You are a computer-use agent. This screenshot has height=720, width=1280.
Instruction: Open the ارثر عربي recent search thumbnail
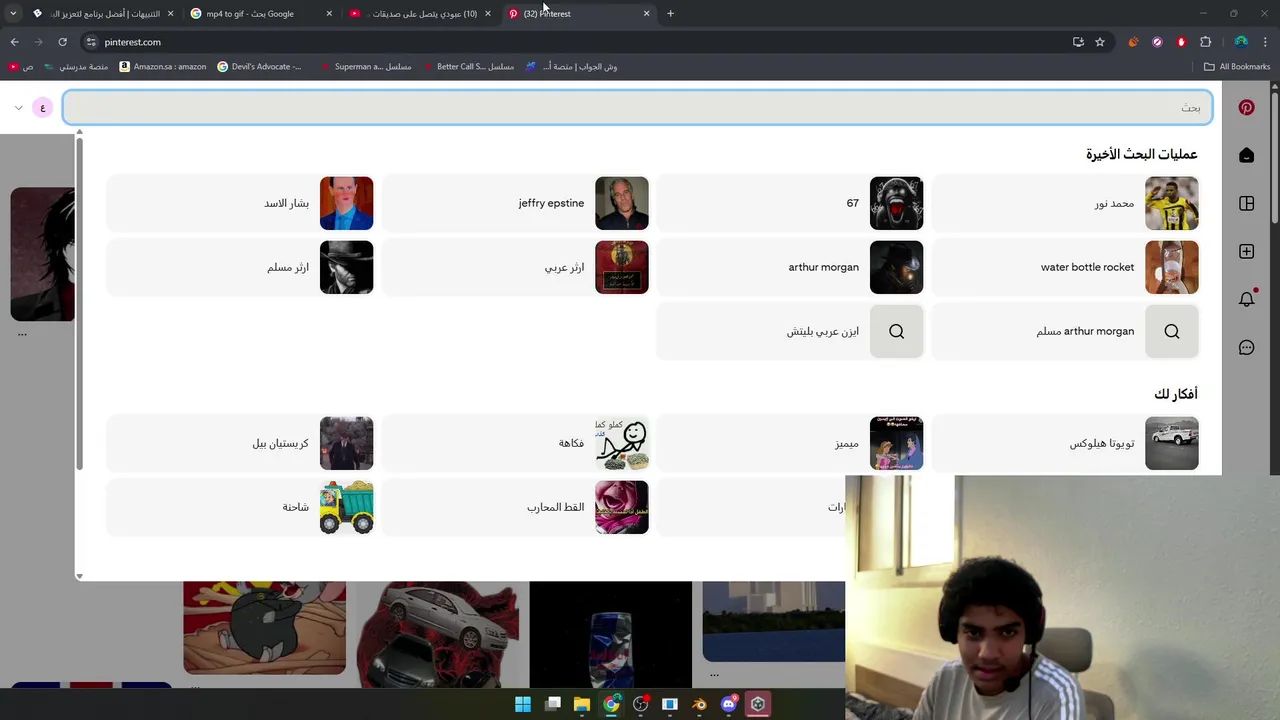pyautogui.click(x=622, y=267)
